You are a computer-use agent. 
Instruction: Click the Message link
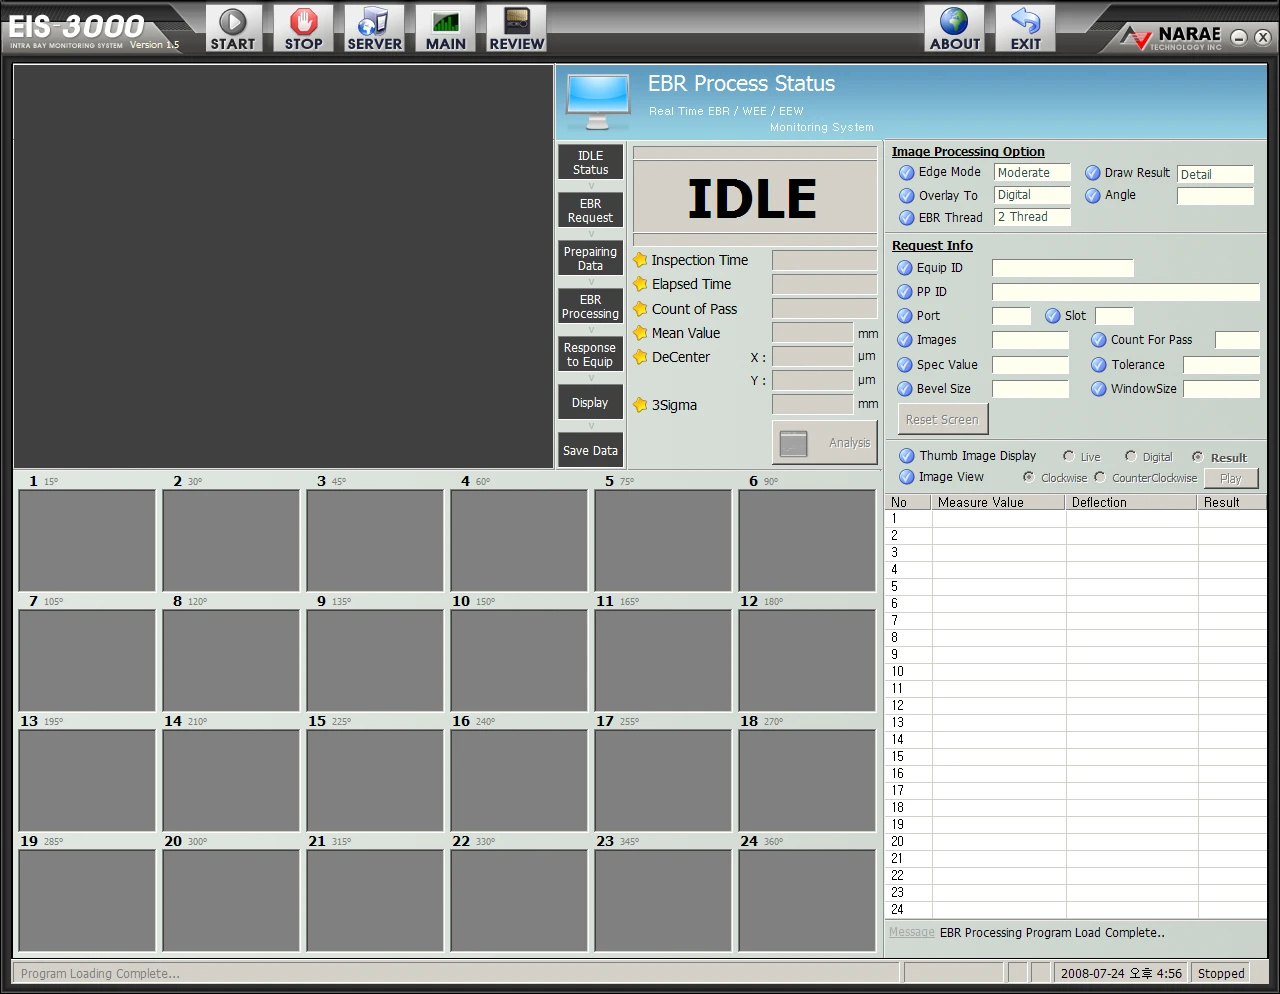tap(912, 932)
